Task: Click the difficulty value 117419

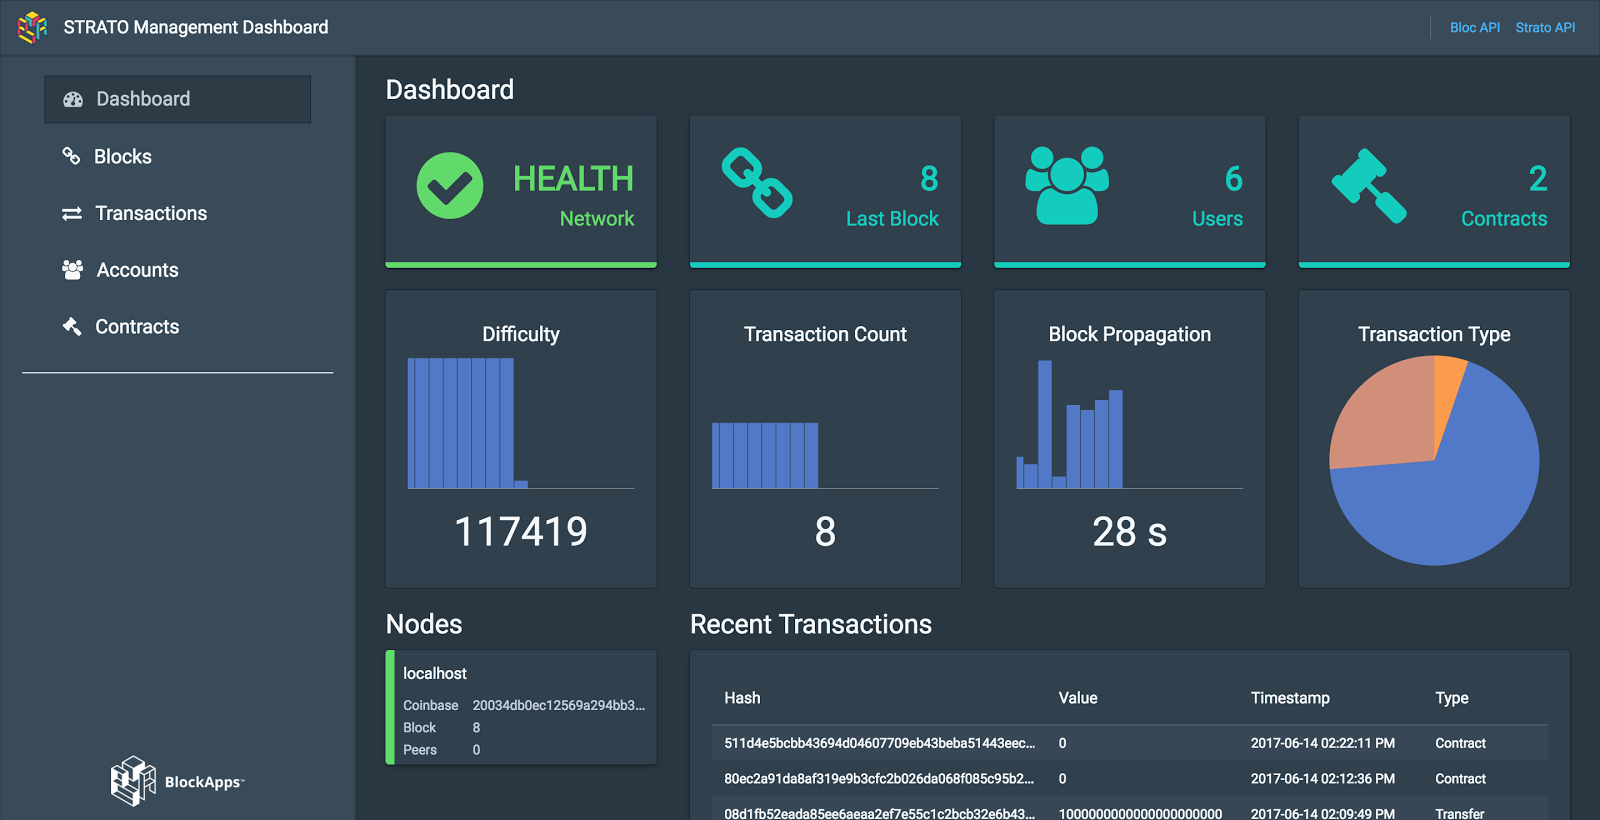Action: click(x=521, y=532)
